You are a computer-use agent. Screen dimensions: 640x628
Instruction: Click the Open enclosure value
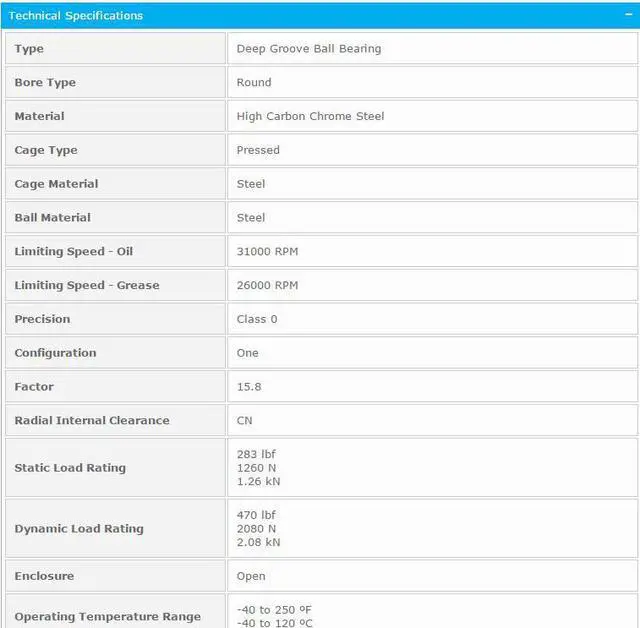point(251,576)
